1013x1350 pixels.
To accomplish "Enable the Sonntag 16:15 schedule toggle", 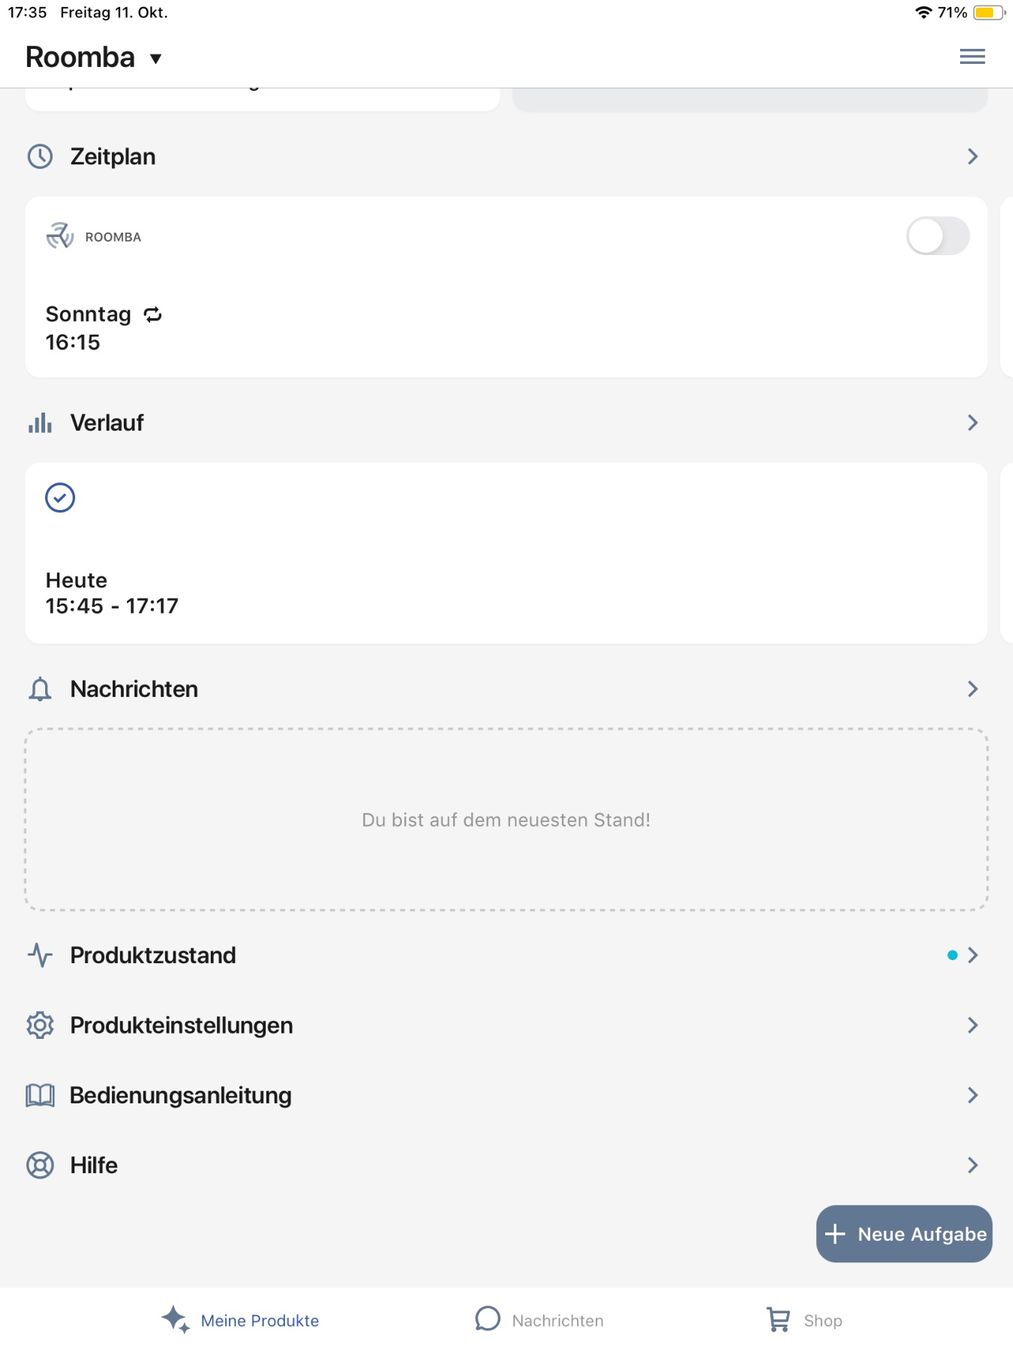I will point(938,236).
